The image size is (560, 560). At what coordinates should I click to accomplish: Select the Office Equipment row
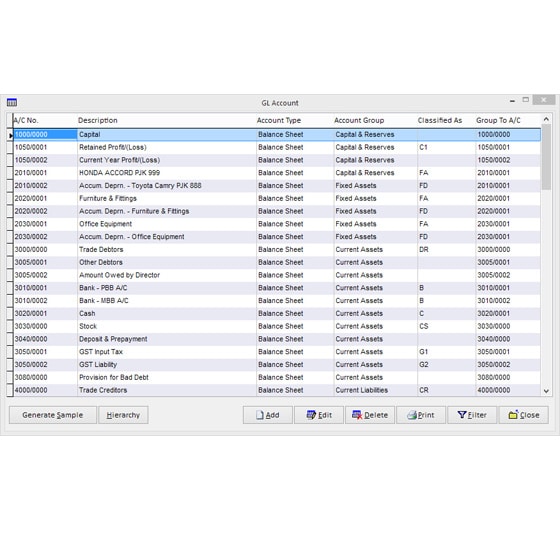pos(277,224)
